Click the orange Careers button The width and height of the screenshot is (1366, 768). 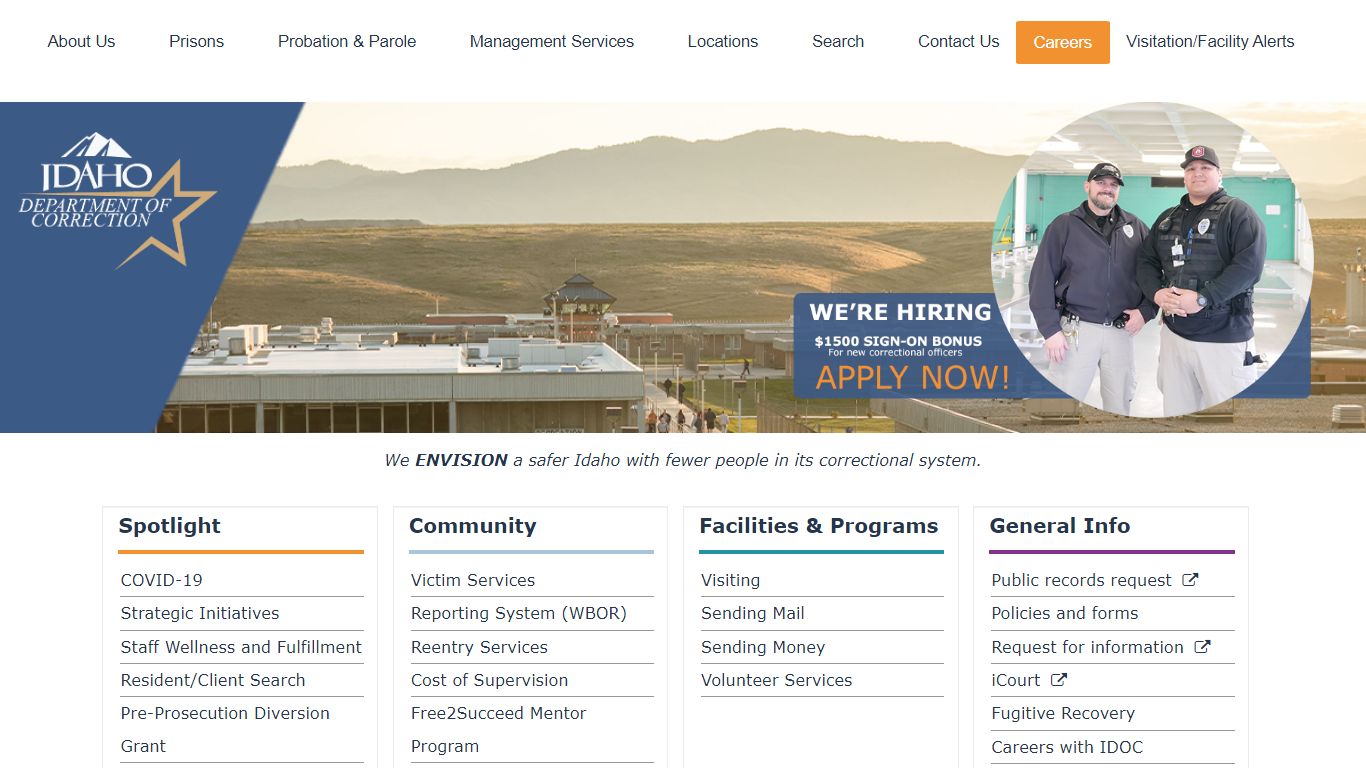(x=1063, y=42)
